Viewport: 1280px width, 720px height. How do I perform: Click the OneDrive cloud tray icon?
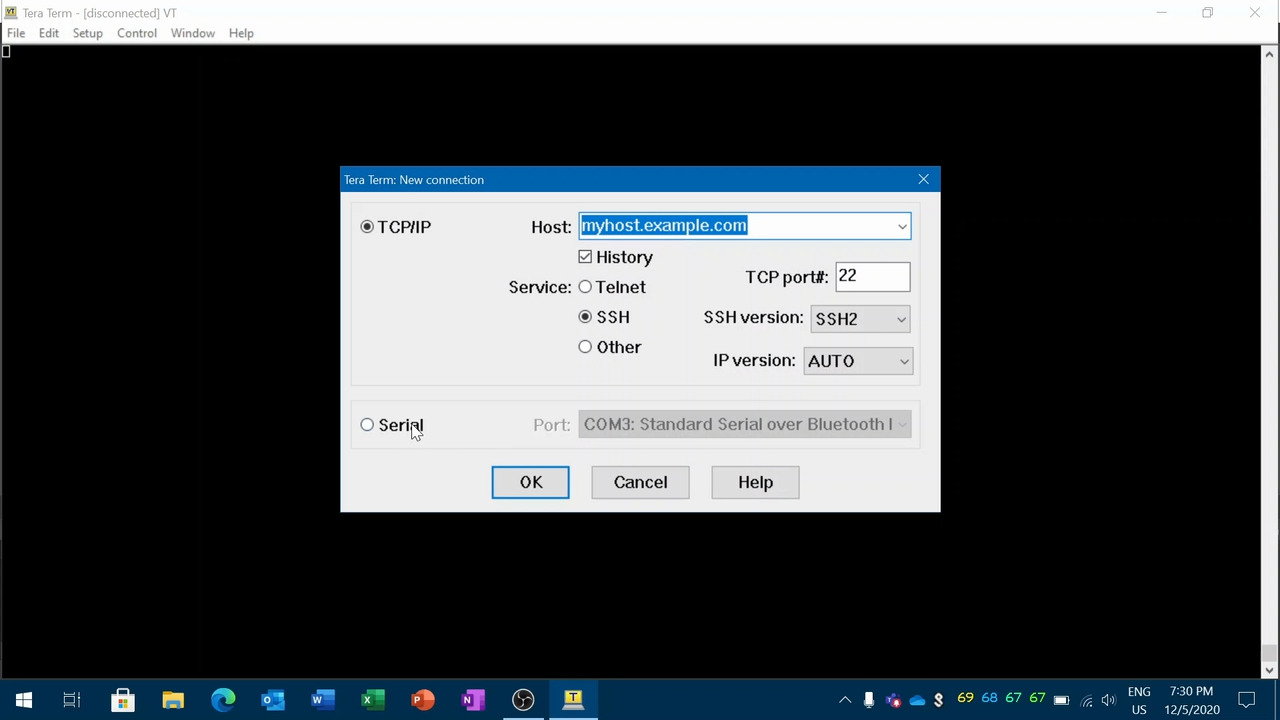[x=917, y=700]
